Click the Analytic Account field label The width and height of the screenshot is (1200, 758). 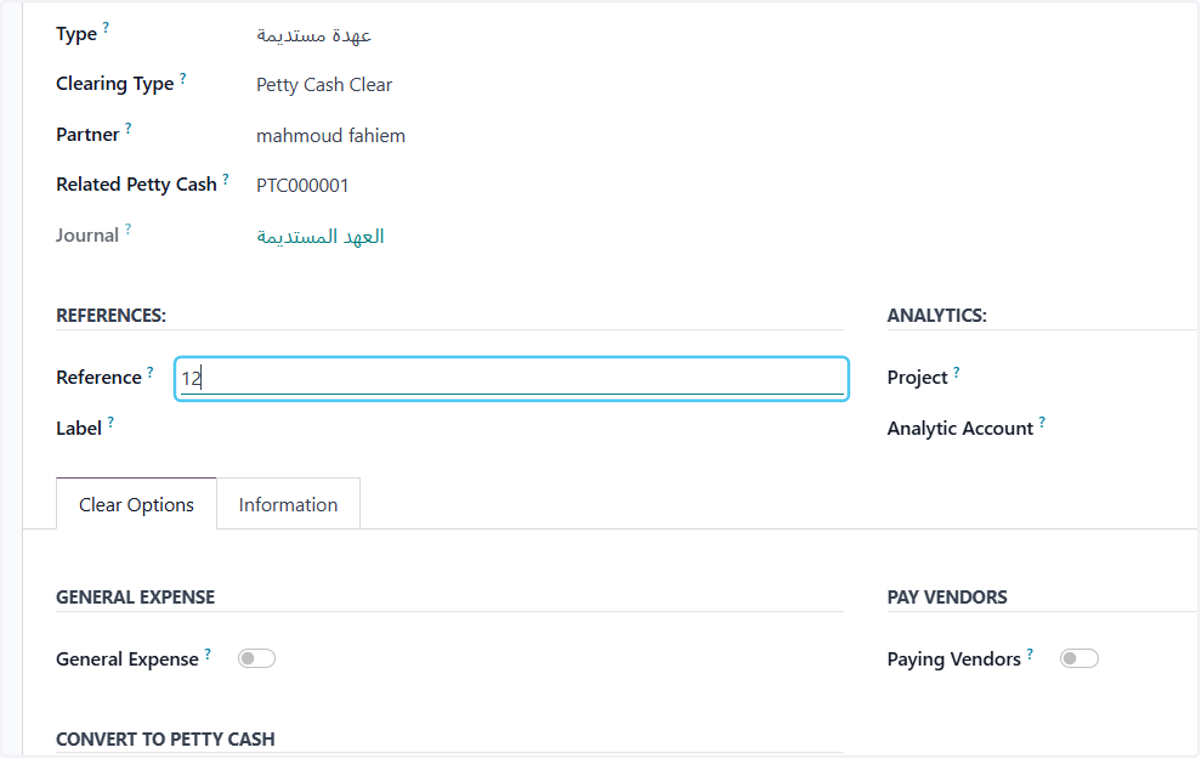point(960,429)
